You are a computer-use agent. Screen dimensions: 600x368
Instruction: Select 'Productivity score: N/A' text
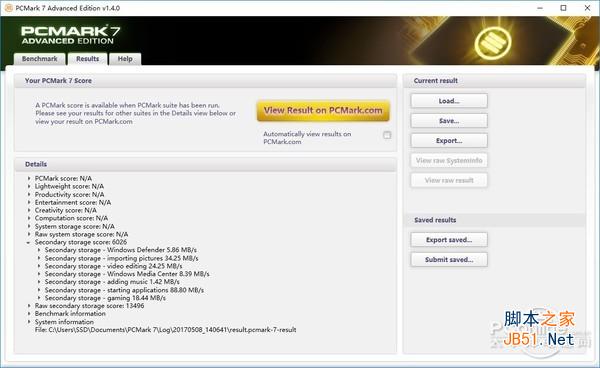[69, 194]
